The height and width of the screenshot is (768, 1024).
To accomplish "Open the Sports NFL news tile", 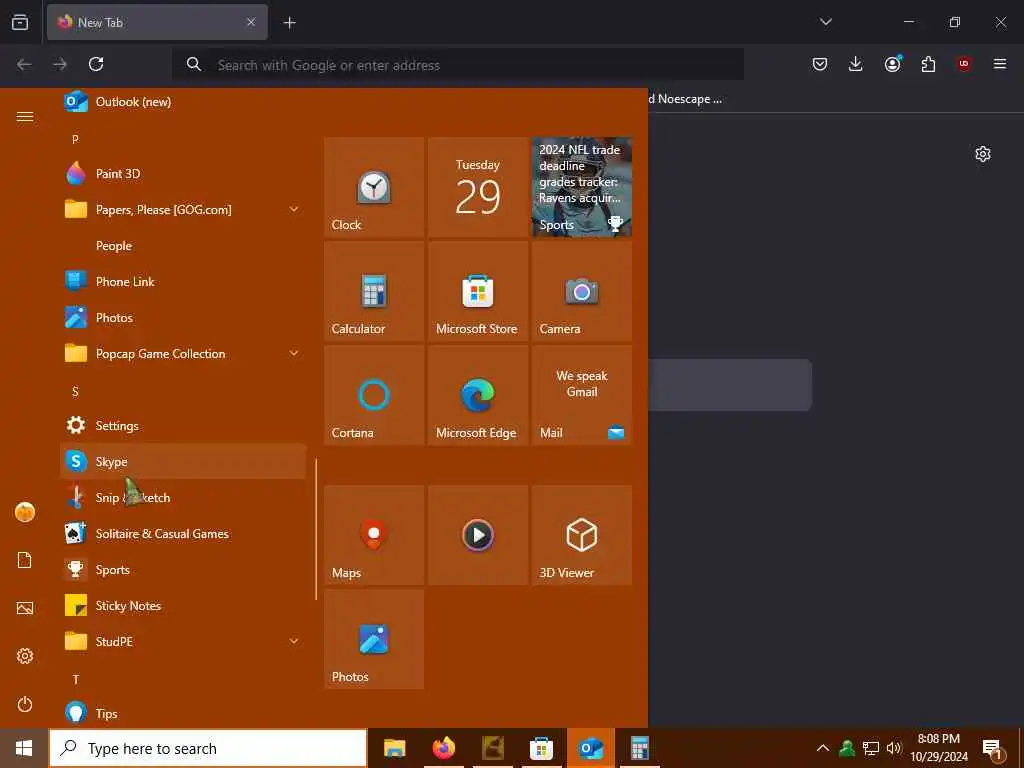I will pyautogui.click(x=582, y=187).
